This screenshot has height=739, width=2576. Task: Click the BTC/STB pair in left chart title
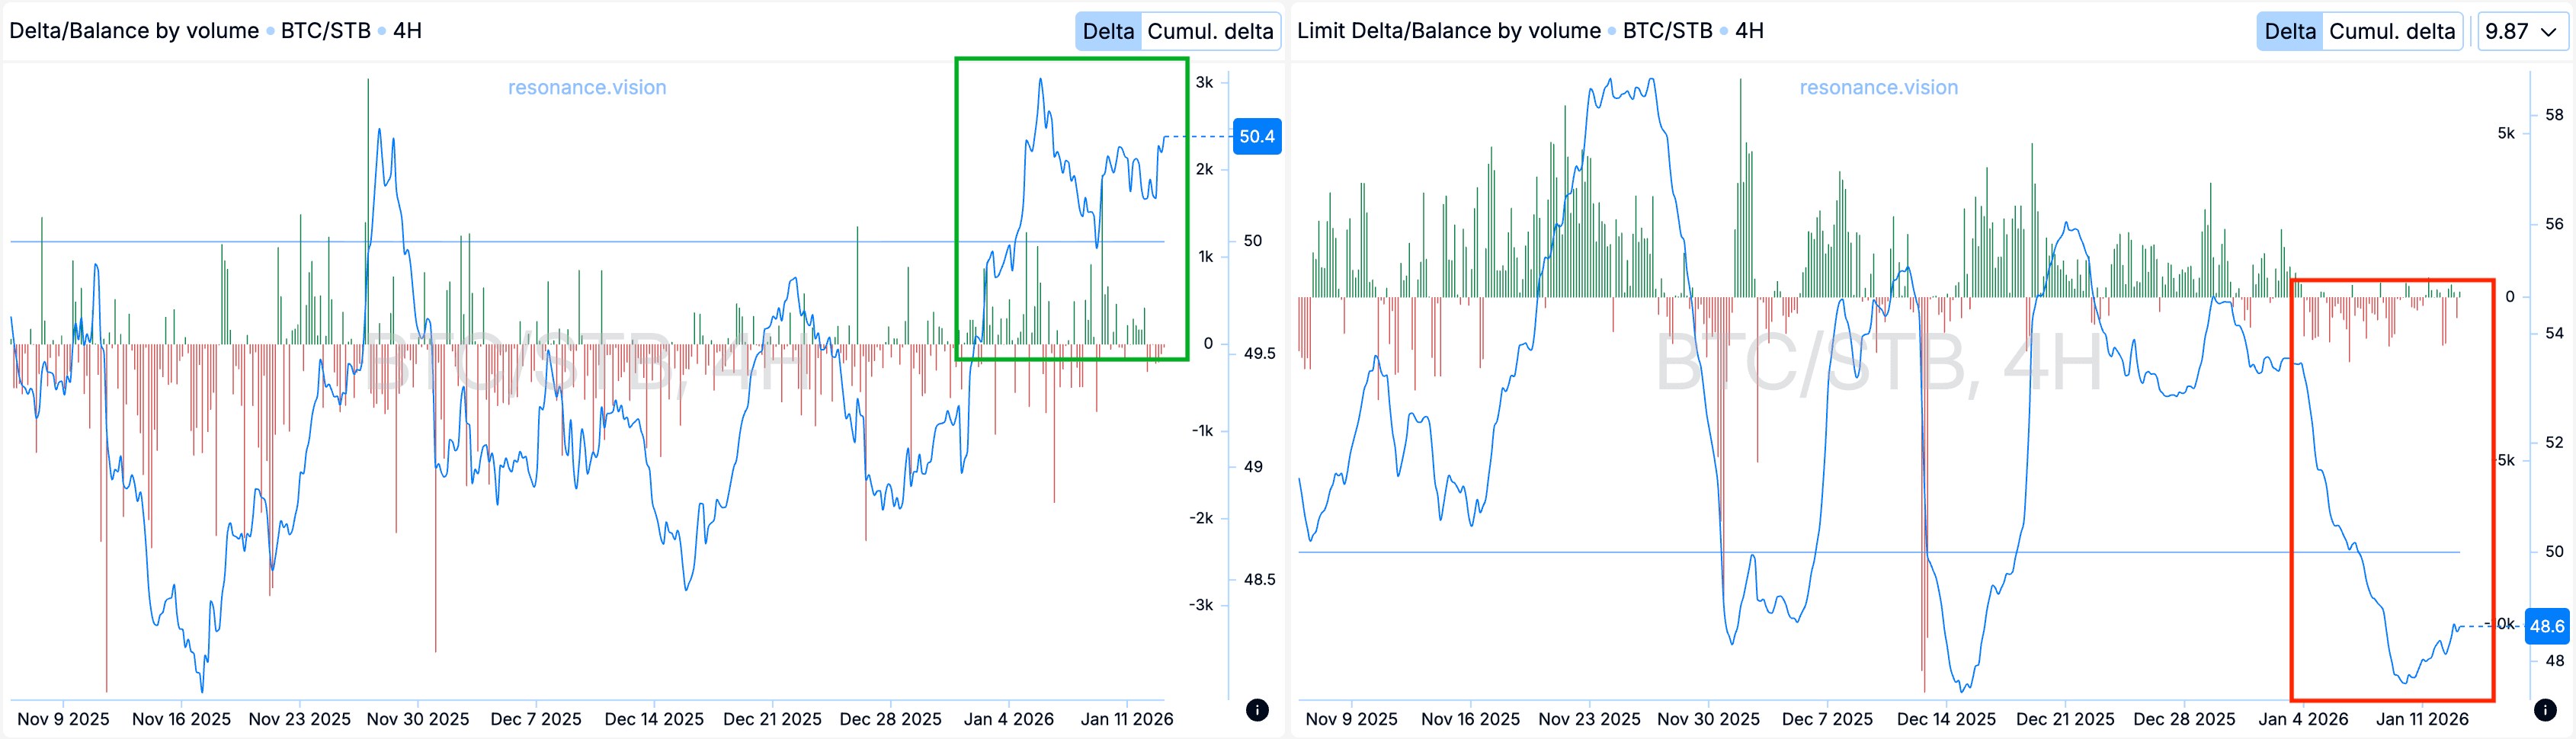325,31
